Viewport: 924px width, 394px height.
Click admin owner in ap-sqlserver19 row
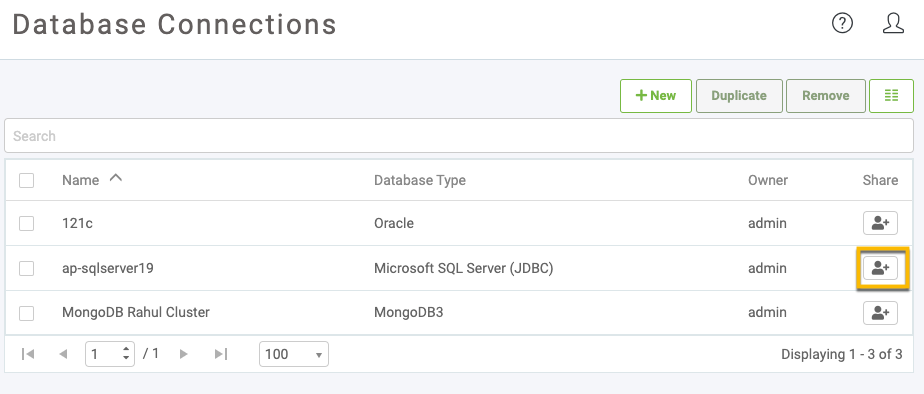coord(767,269)
